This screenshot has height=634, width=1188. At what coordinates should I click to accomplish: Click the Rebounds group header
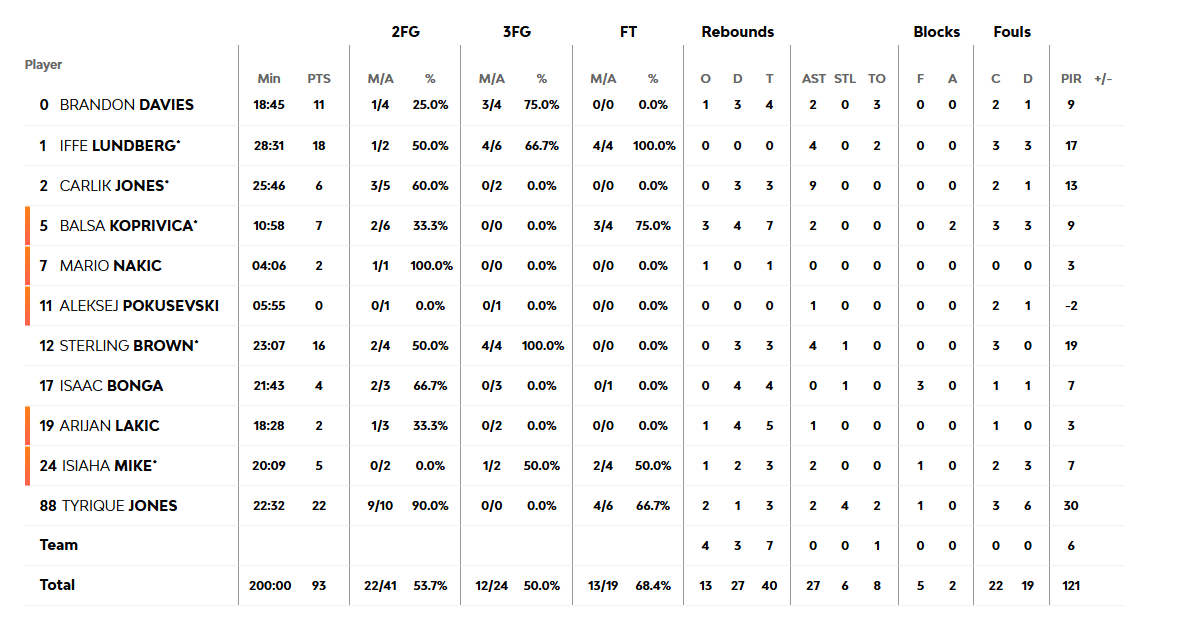click(x=737, y=32)
